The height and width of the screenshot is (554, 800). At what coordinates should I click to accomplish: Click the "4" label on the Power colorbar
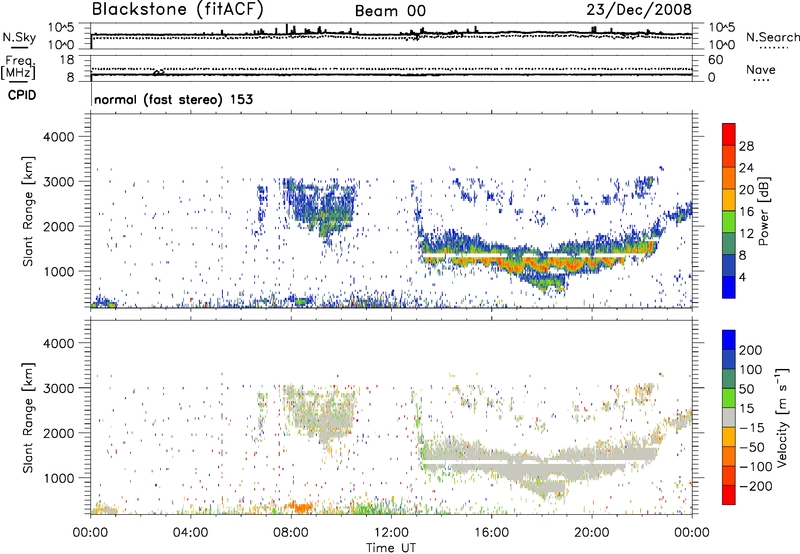(x=742, y=277)
